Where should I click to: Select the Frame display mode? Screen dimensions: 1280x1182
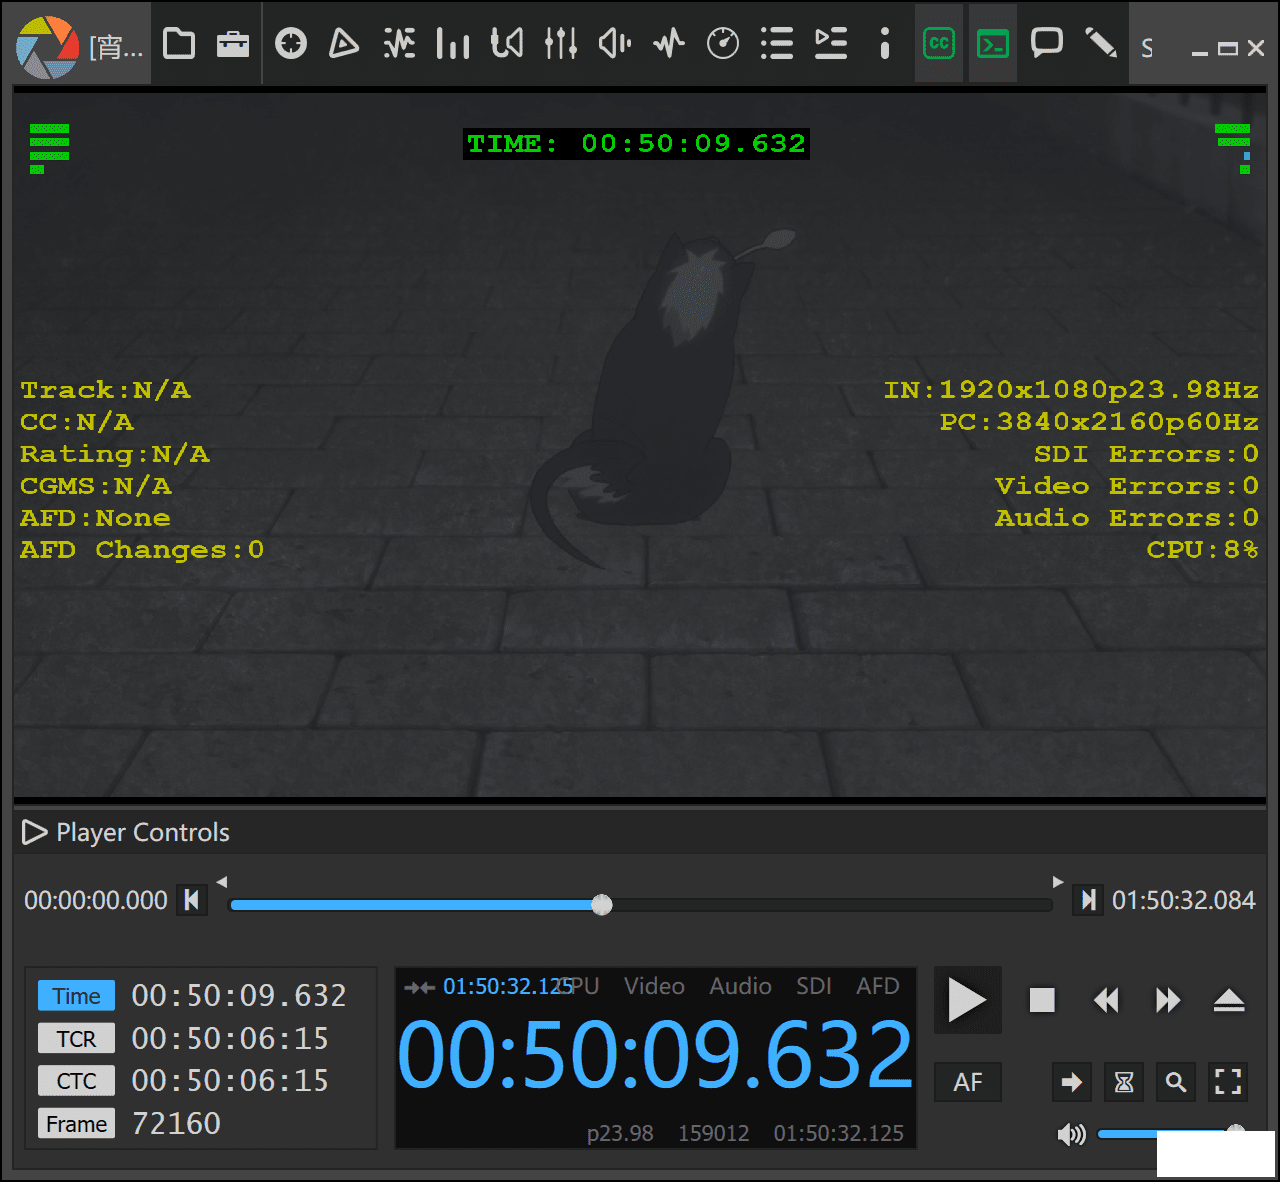coord(77,1124)
